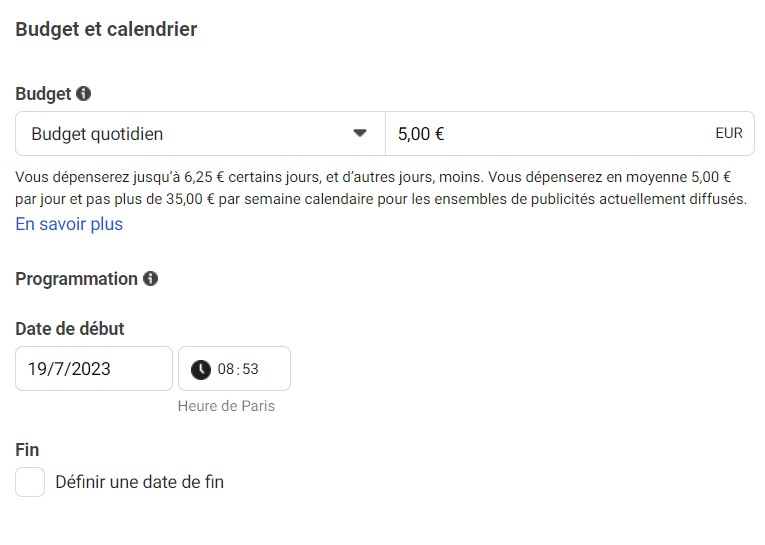765x545 pixels.
Task: Click the Budget et calendrier section heading
Action: (x=106, y=29)
